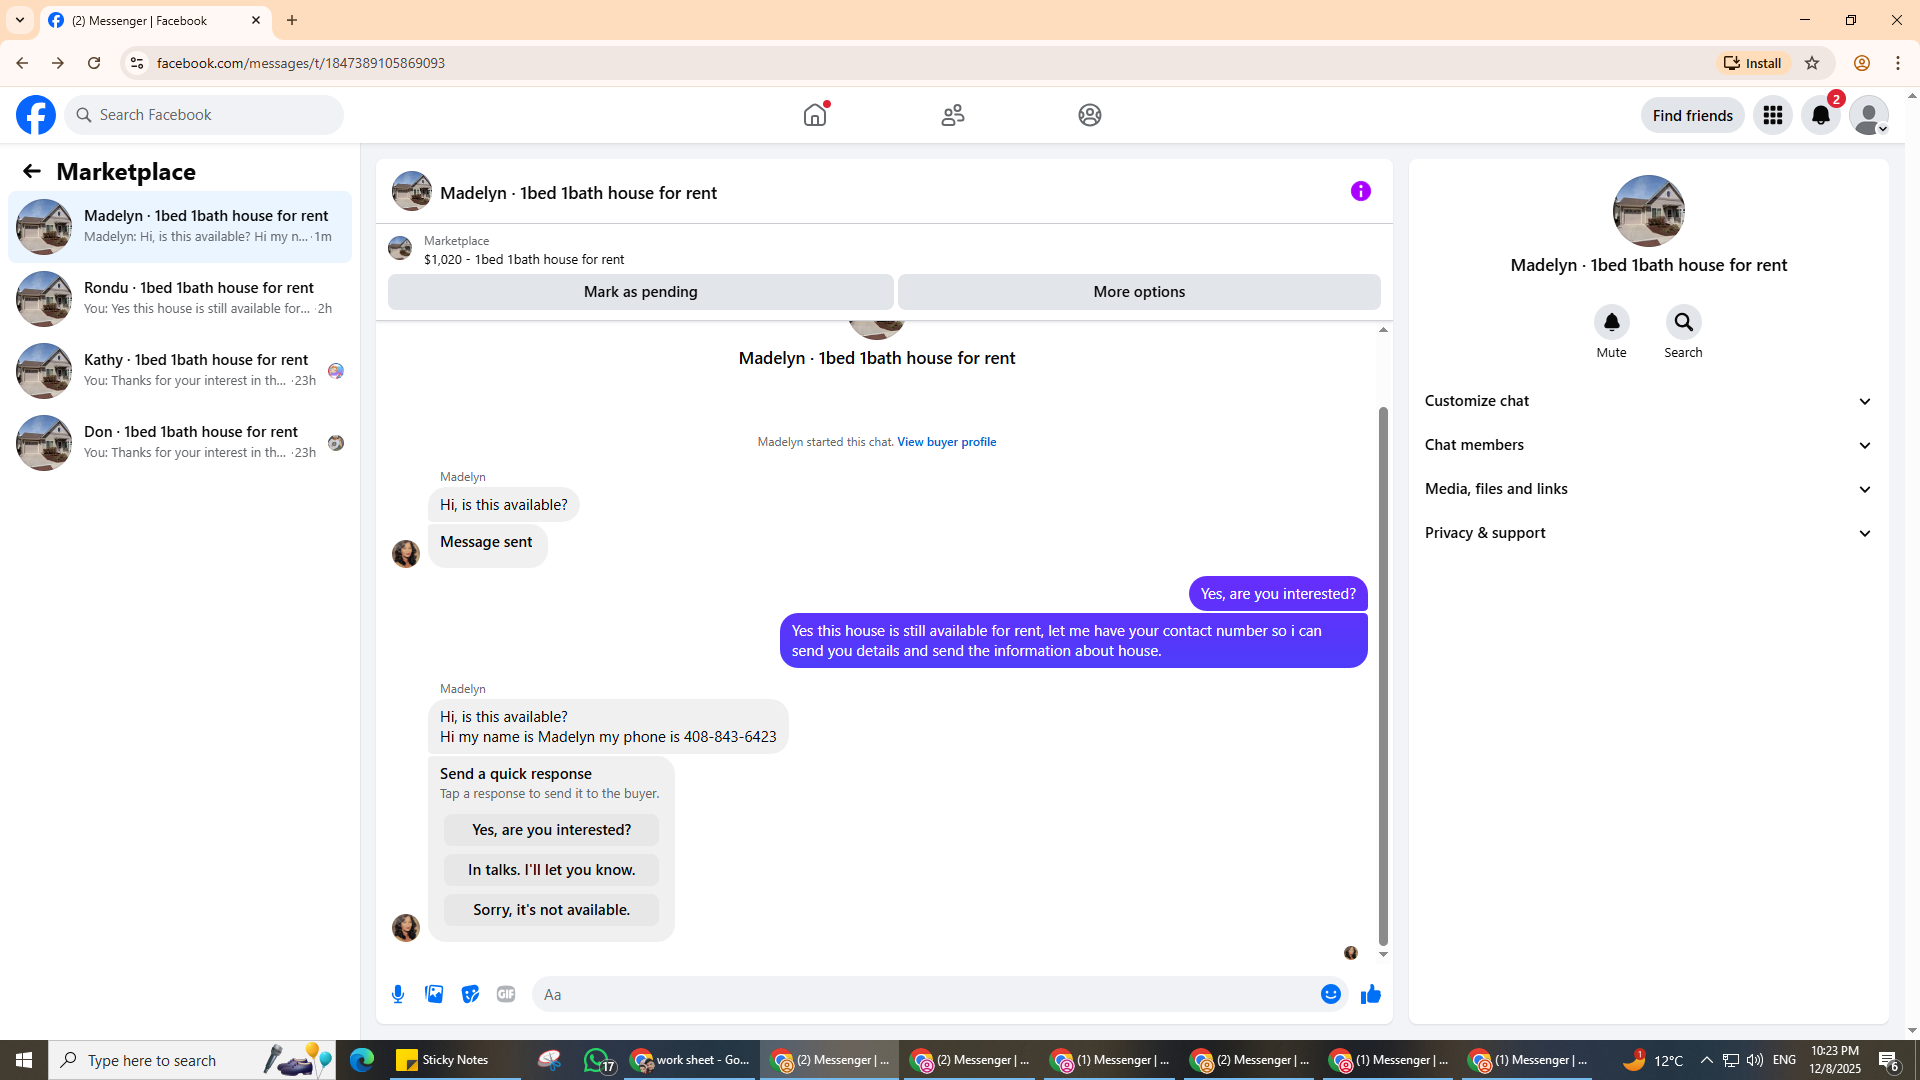This screenshot has height=1080, width=1920.
Task: Mute this Madelyn conversation
Action: pyautogui.click(x=1612, y=322)
